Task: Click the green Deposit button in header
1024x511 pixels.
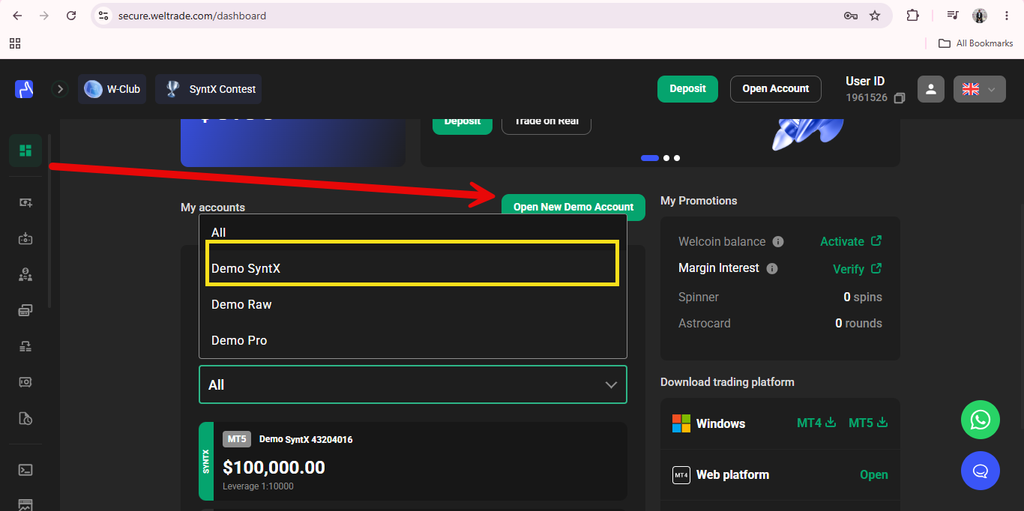Action: [688, 89]
